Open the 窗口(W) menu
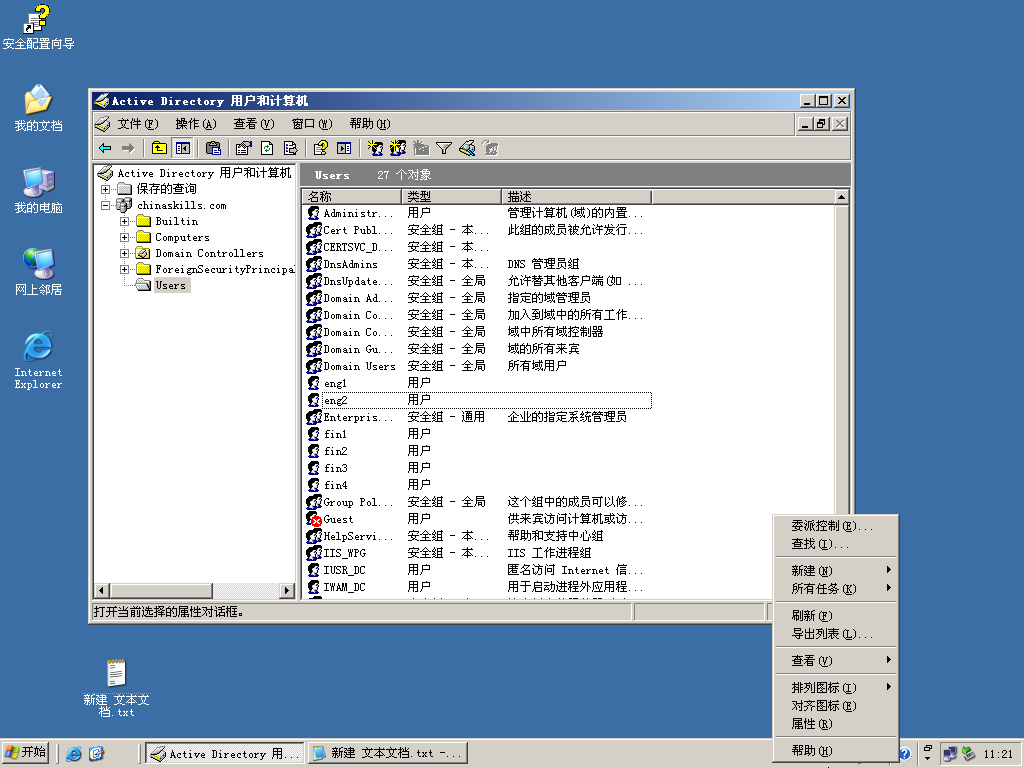The height and width of the screenshot is (768, 1024). pos(312,124)
